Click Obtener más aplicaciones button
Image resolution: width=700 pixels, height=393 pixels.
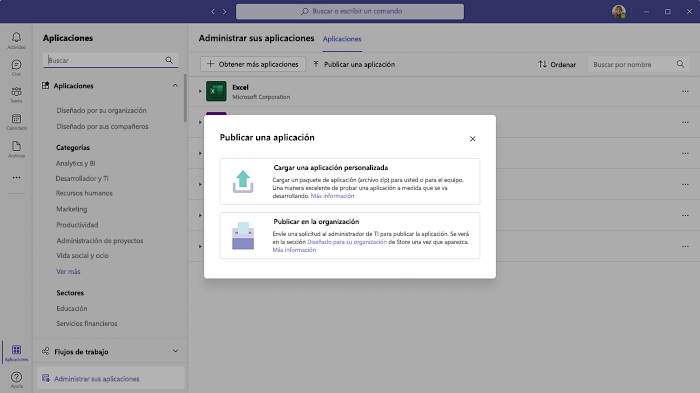253,64
